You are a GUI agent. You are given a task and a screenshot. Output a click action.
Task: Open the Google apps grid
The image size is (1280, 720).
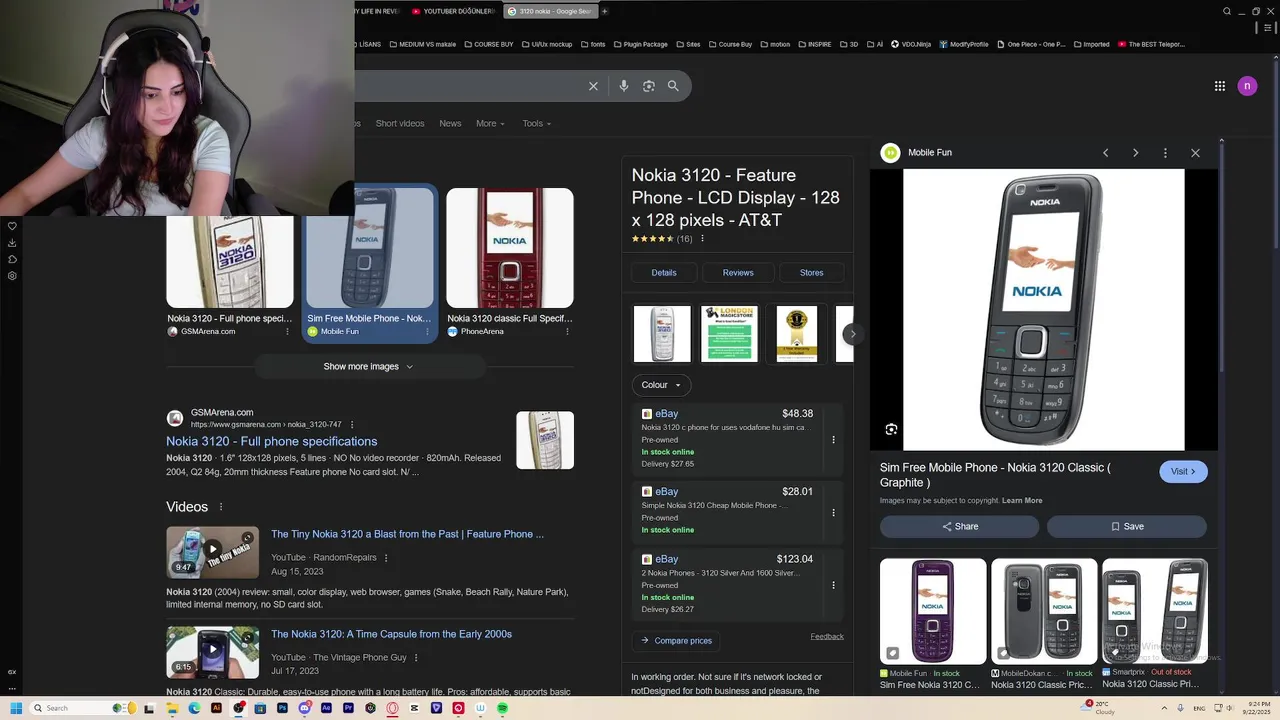[1220, 86]
